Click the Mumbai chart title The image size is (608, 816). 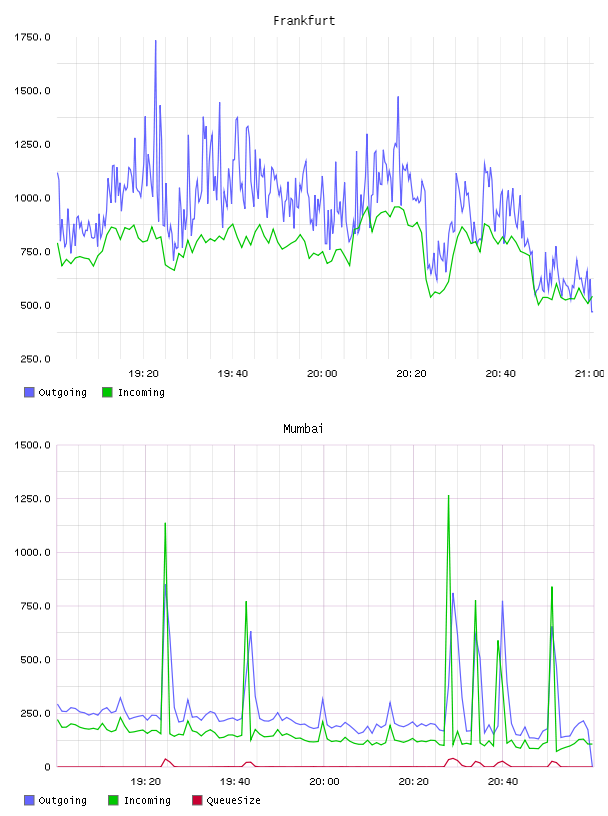[x=303, y=428]
